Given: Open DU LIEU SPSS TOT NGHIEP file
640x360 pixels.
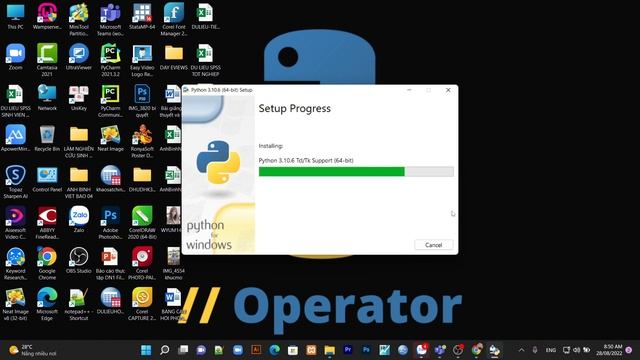Looking at the screenshot, I should tap(205, 60).
